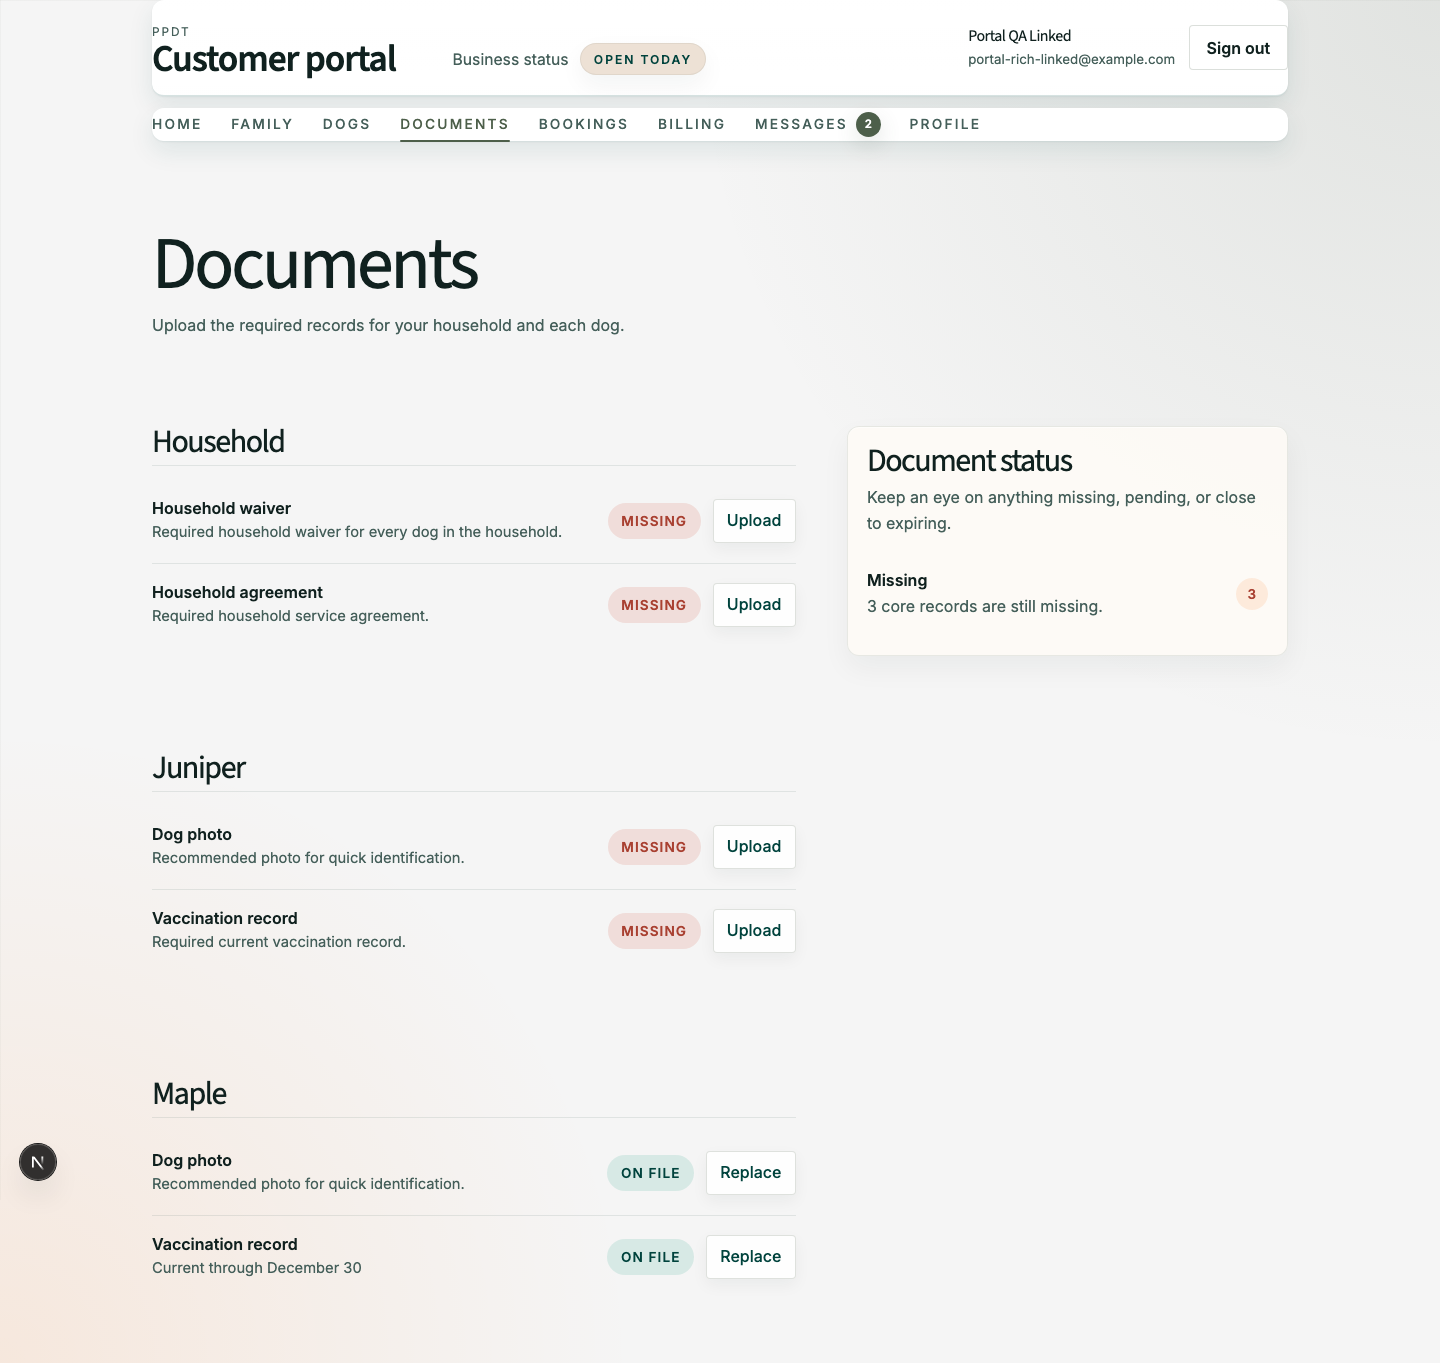Upload the Household agreement document
Screen dimensions: 1440x1363
coord(754,605)
